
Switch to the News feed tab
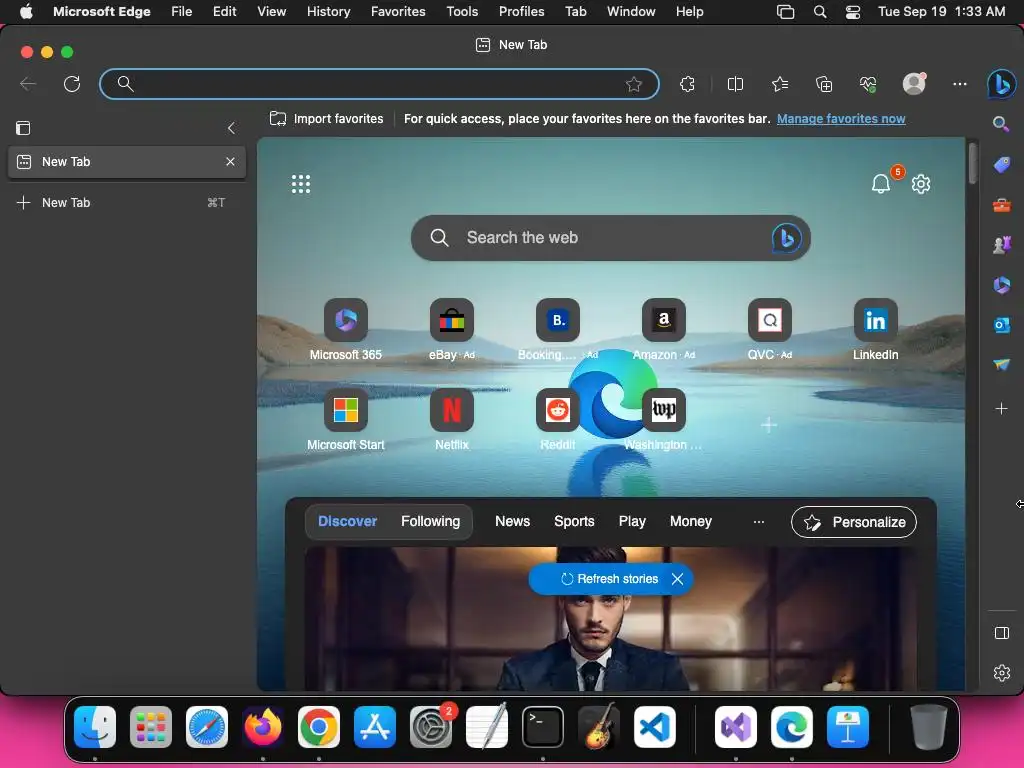[x=512, y=521]
